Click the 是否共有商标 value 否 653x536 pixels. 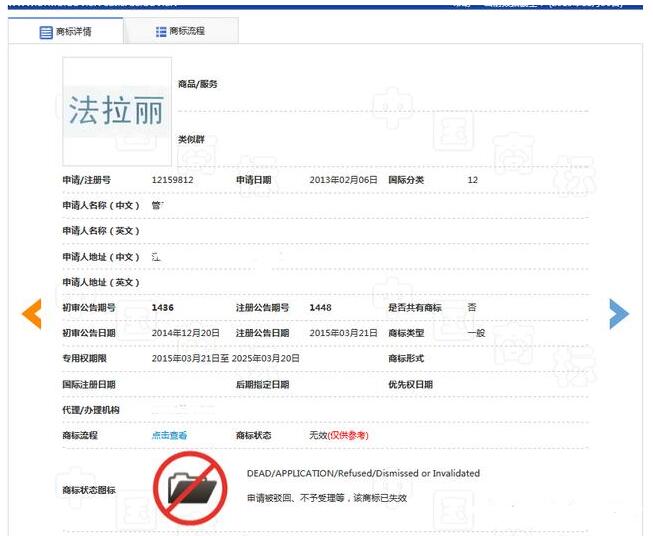coord(472,308)
